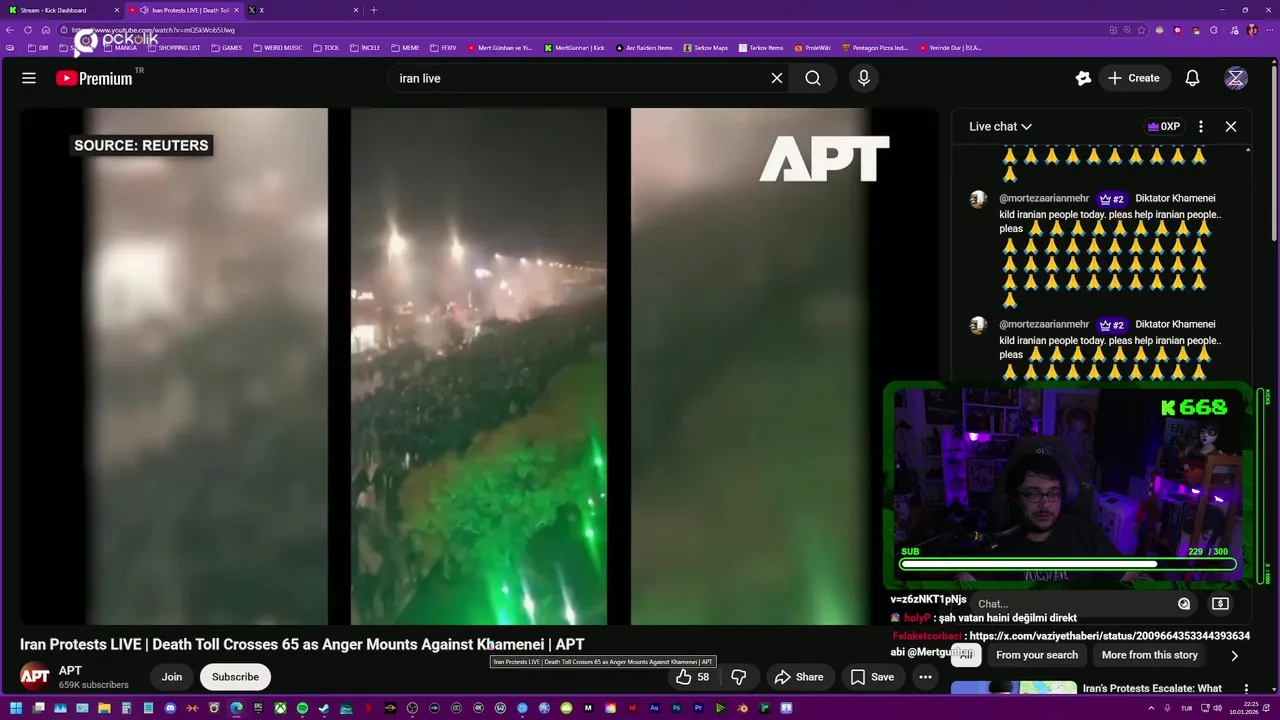Open the 0XP crown points badge
Image resolution: width=1280 pixels, height=720 pixels.
click(x=1163, y=127)
